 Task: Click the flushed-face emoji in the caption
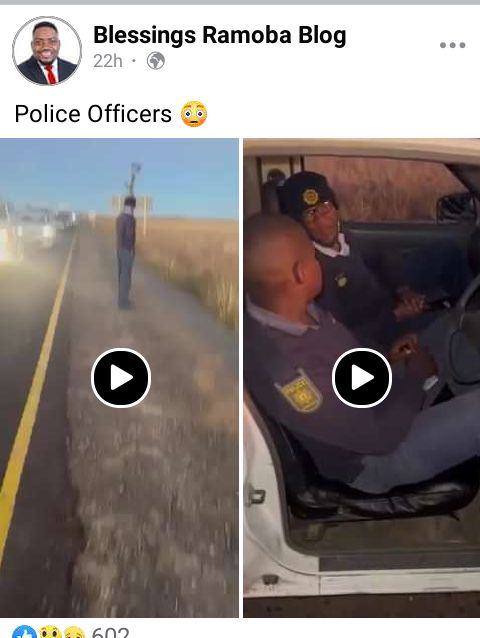coord(194,114)
